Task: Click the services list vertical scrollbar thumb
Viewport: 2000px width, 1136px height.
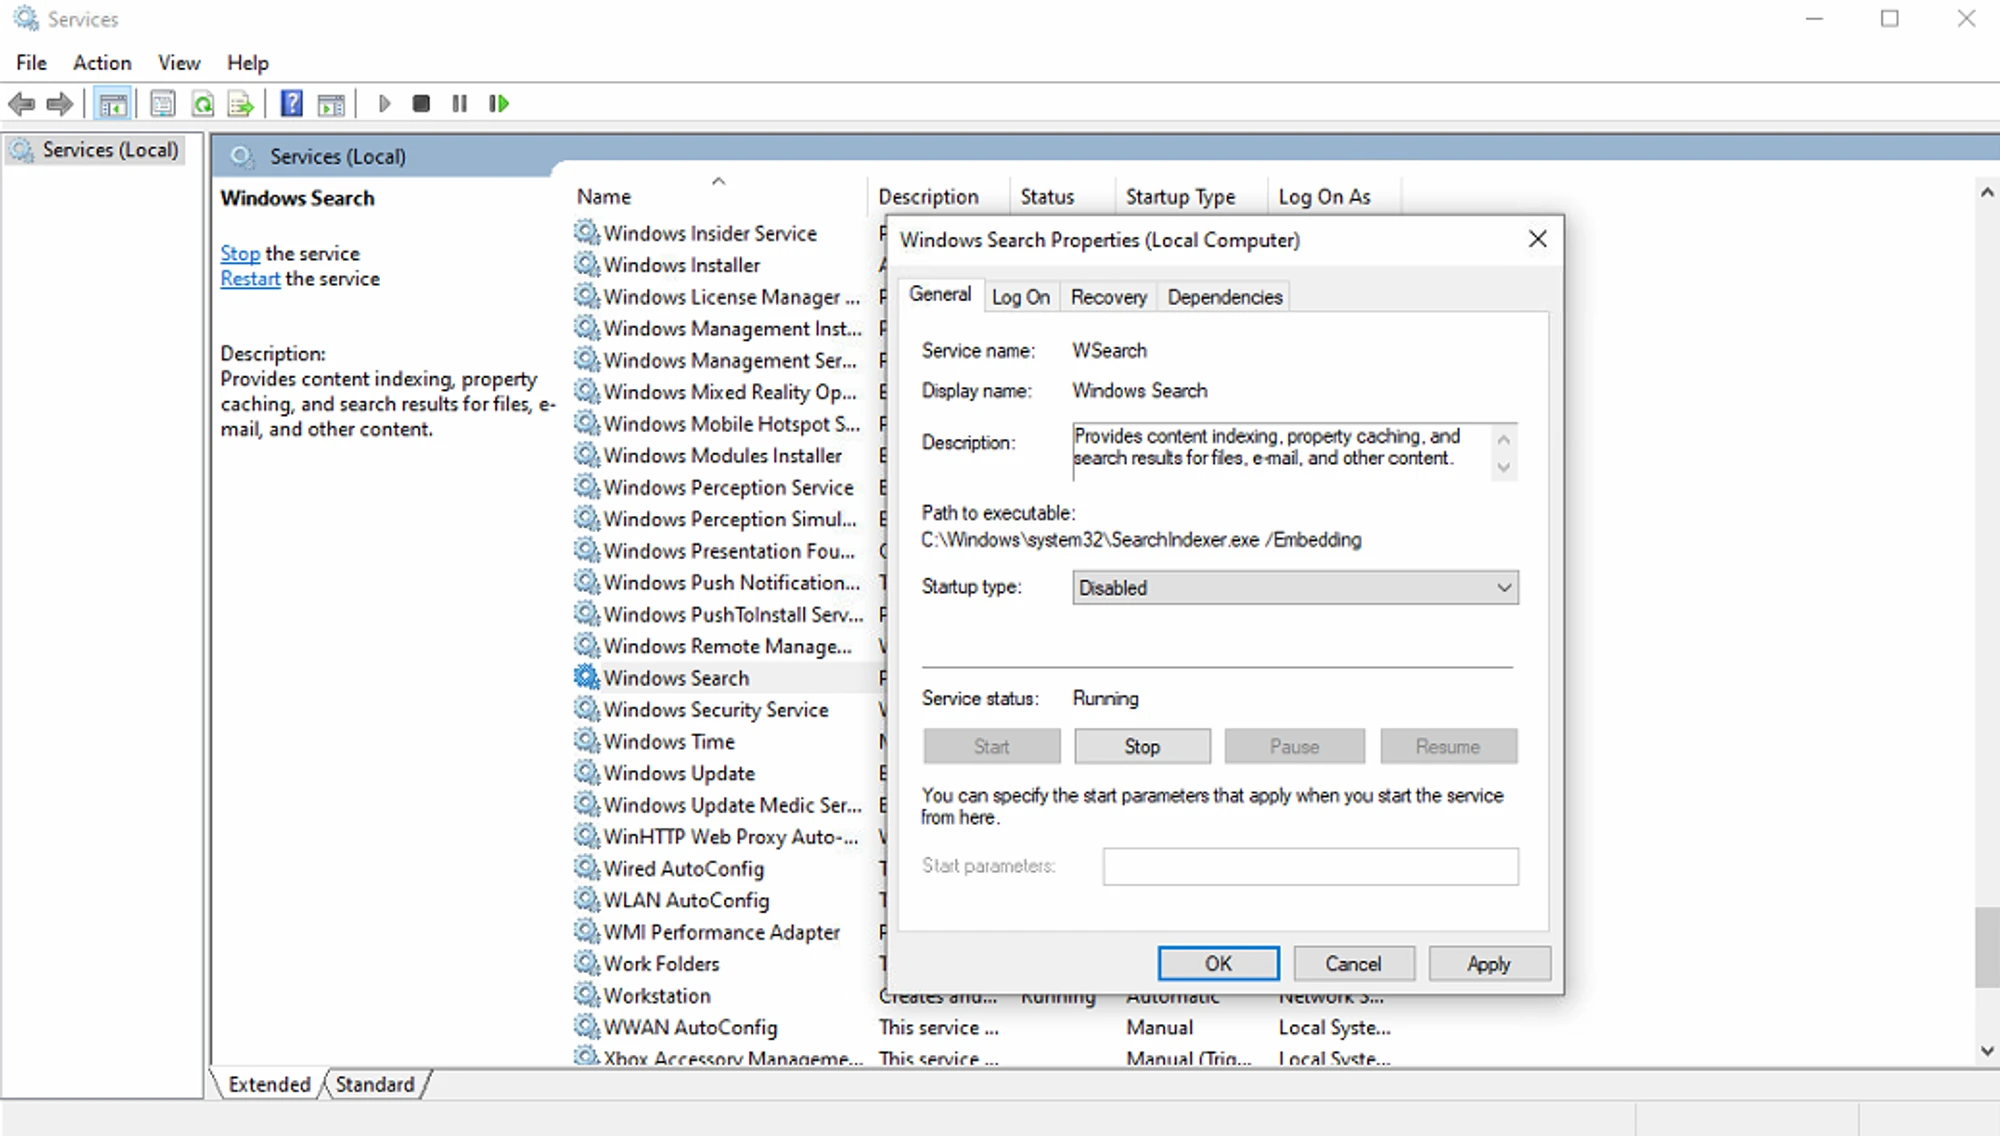Action: coord(1986,946)
